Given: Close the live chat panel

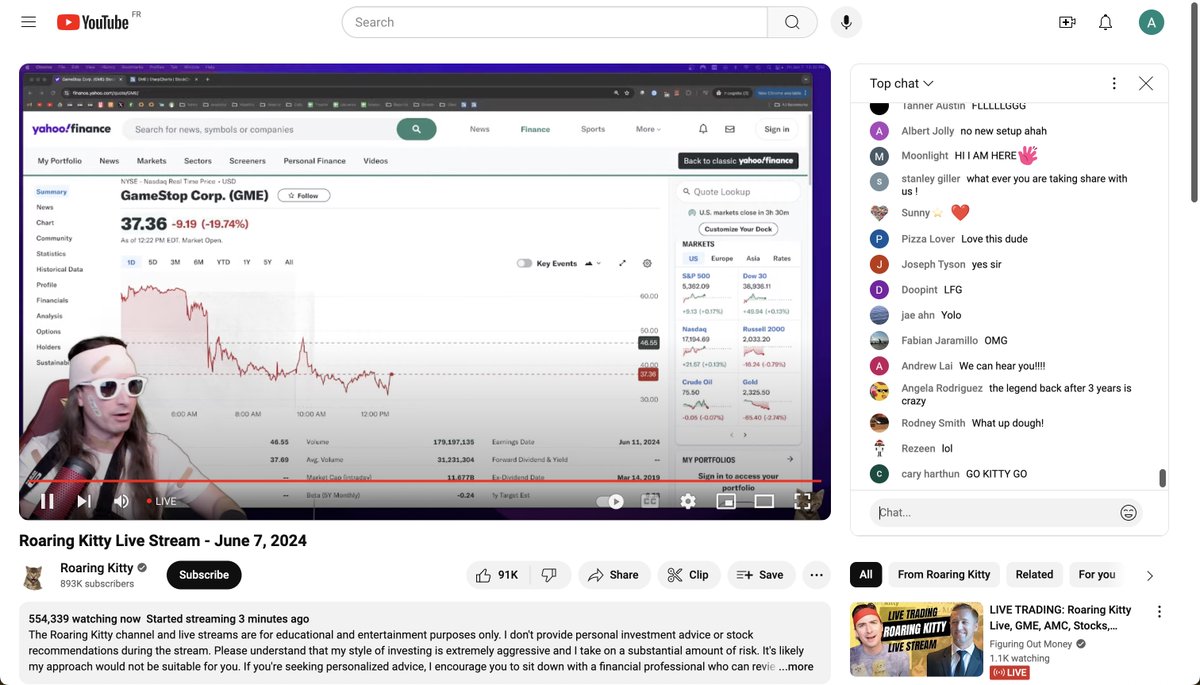Looking at the screenshot, I should pyautogui.click(x=1146, y=84).
